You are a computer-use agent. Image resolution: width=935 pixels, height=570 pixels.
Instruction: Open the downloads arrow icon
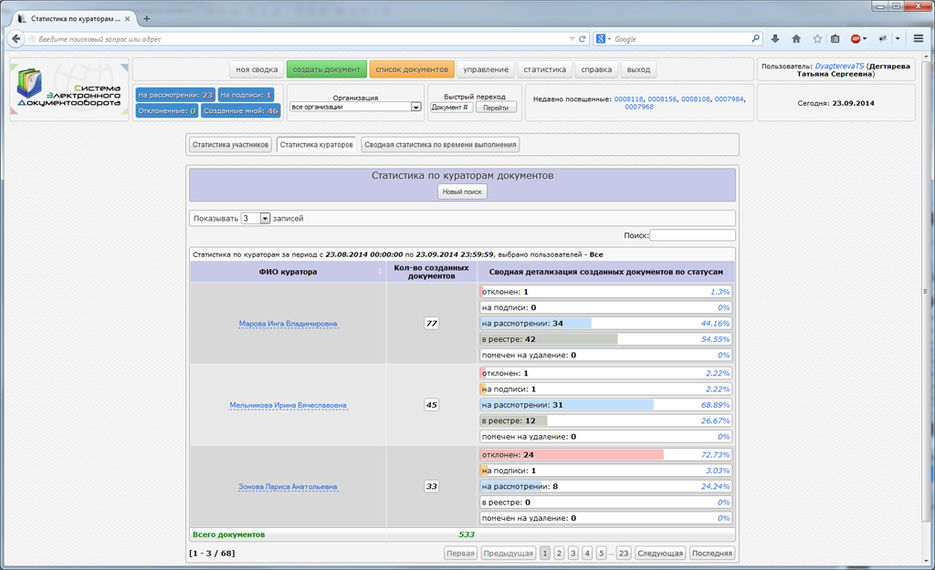[775, 39]
